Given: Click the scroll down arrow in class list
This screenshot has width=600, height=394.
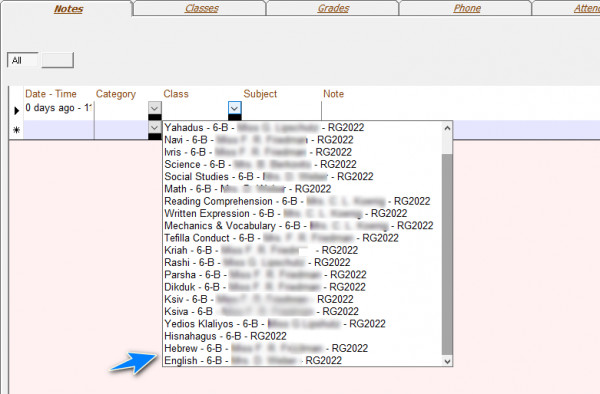Looking at the screenshot, I should tap(447, 361).
